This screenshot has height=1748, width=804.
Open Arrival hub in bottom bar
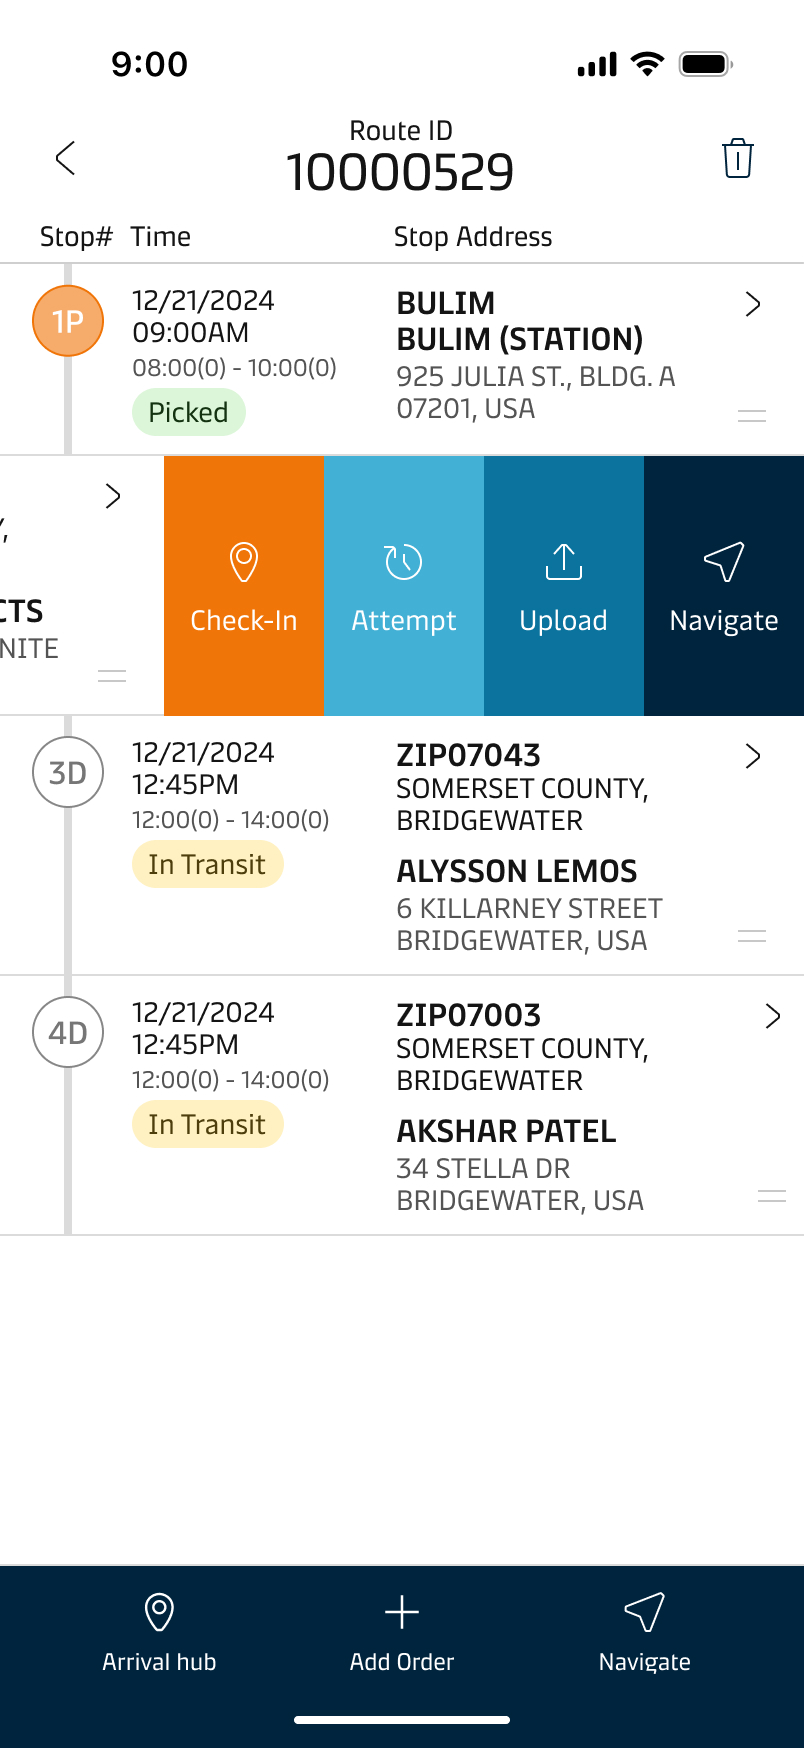(x=159, y=1631)
